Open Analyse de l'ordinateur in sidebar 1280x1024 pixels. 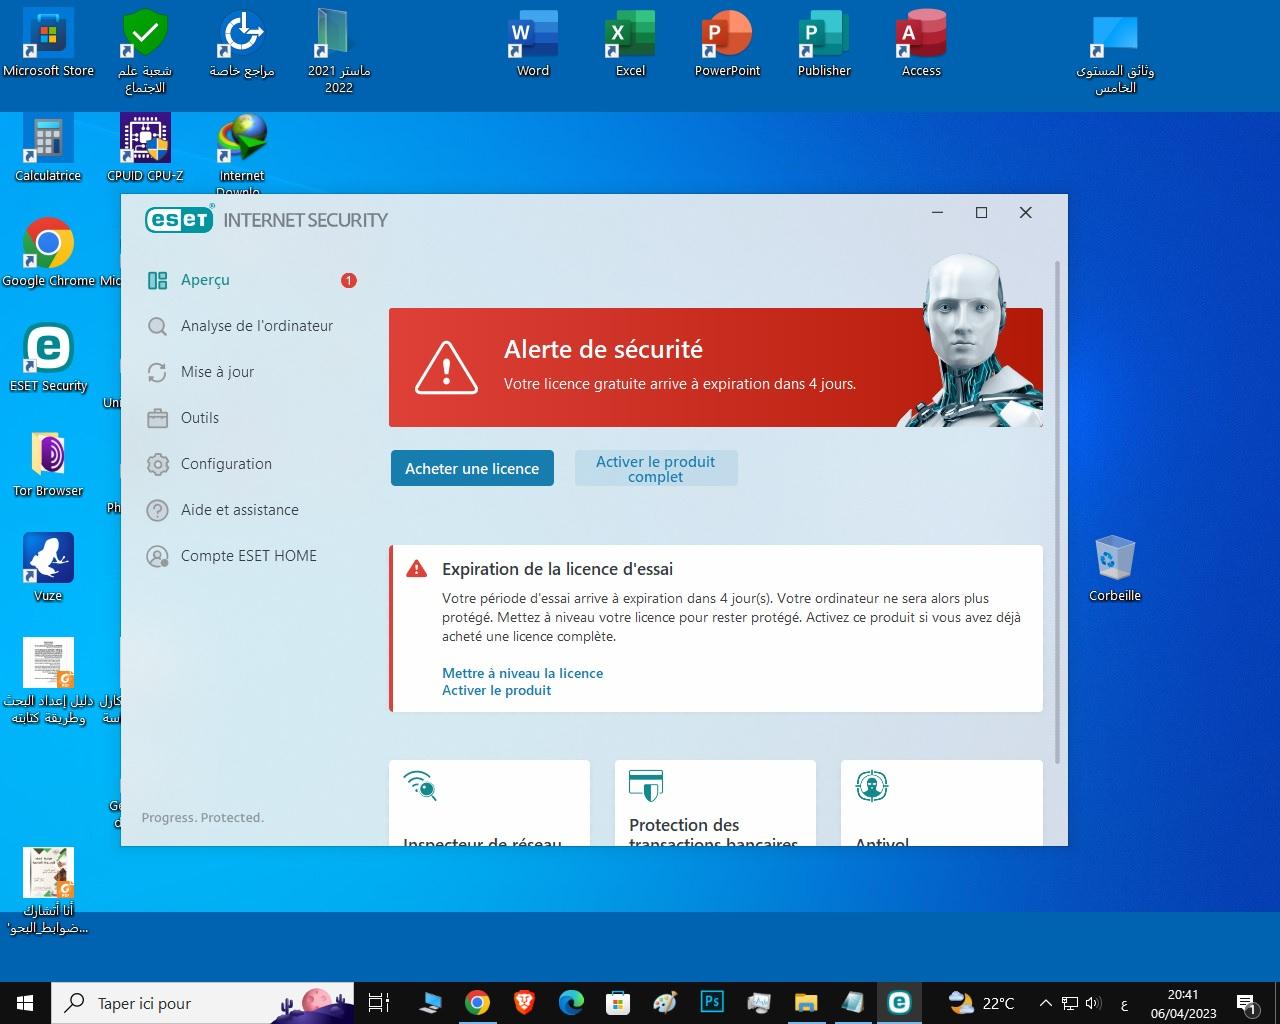pos(256,326)
